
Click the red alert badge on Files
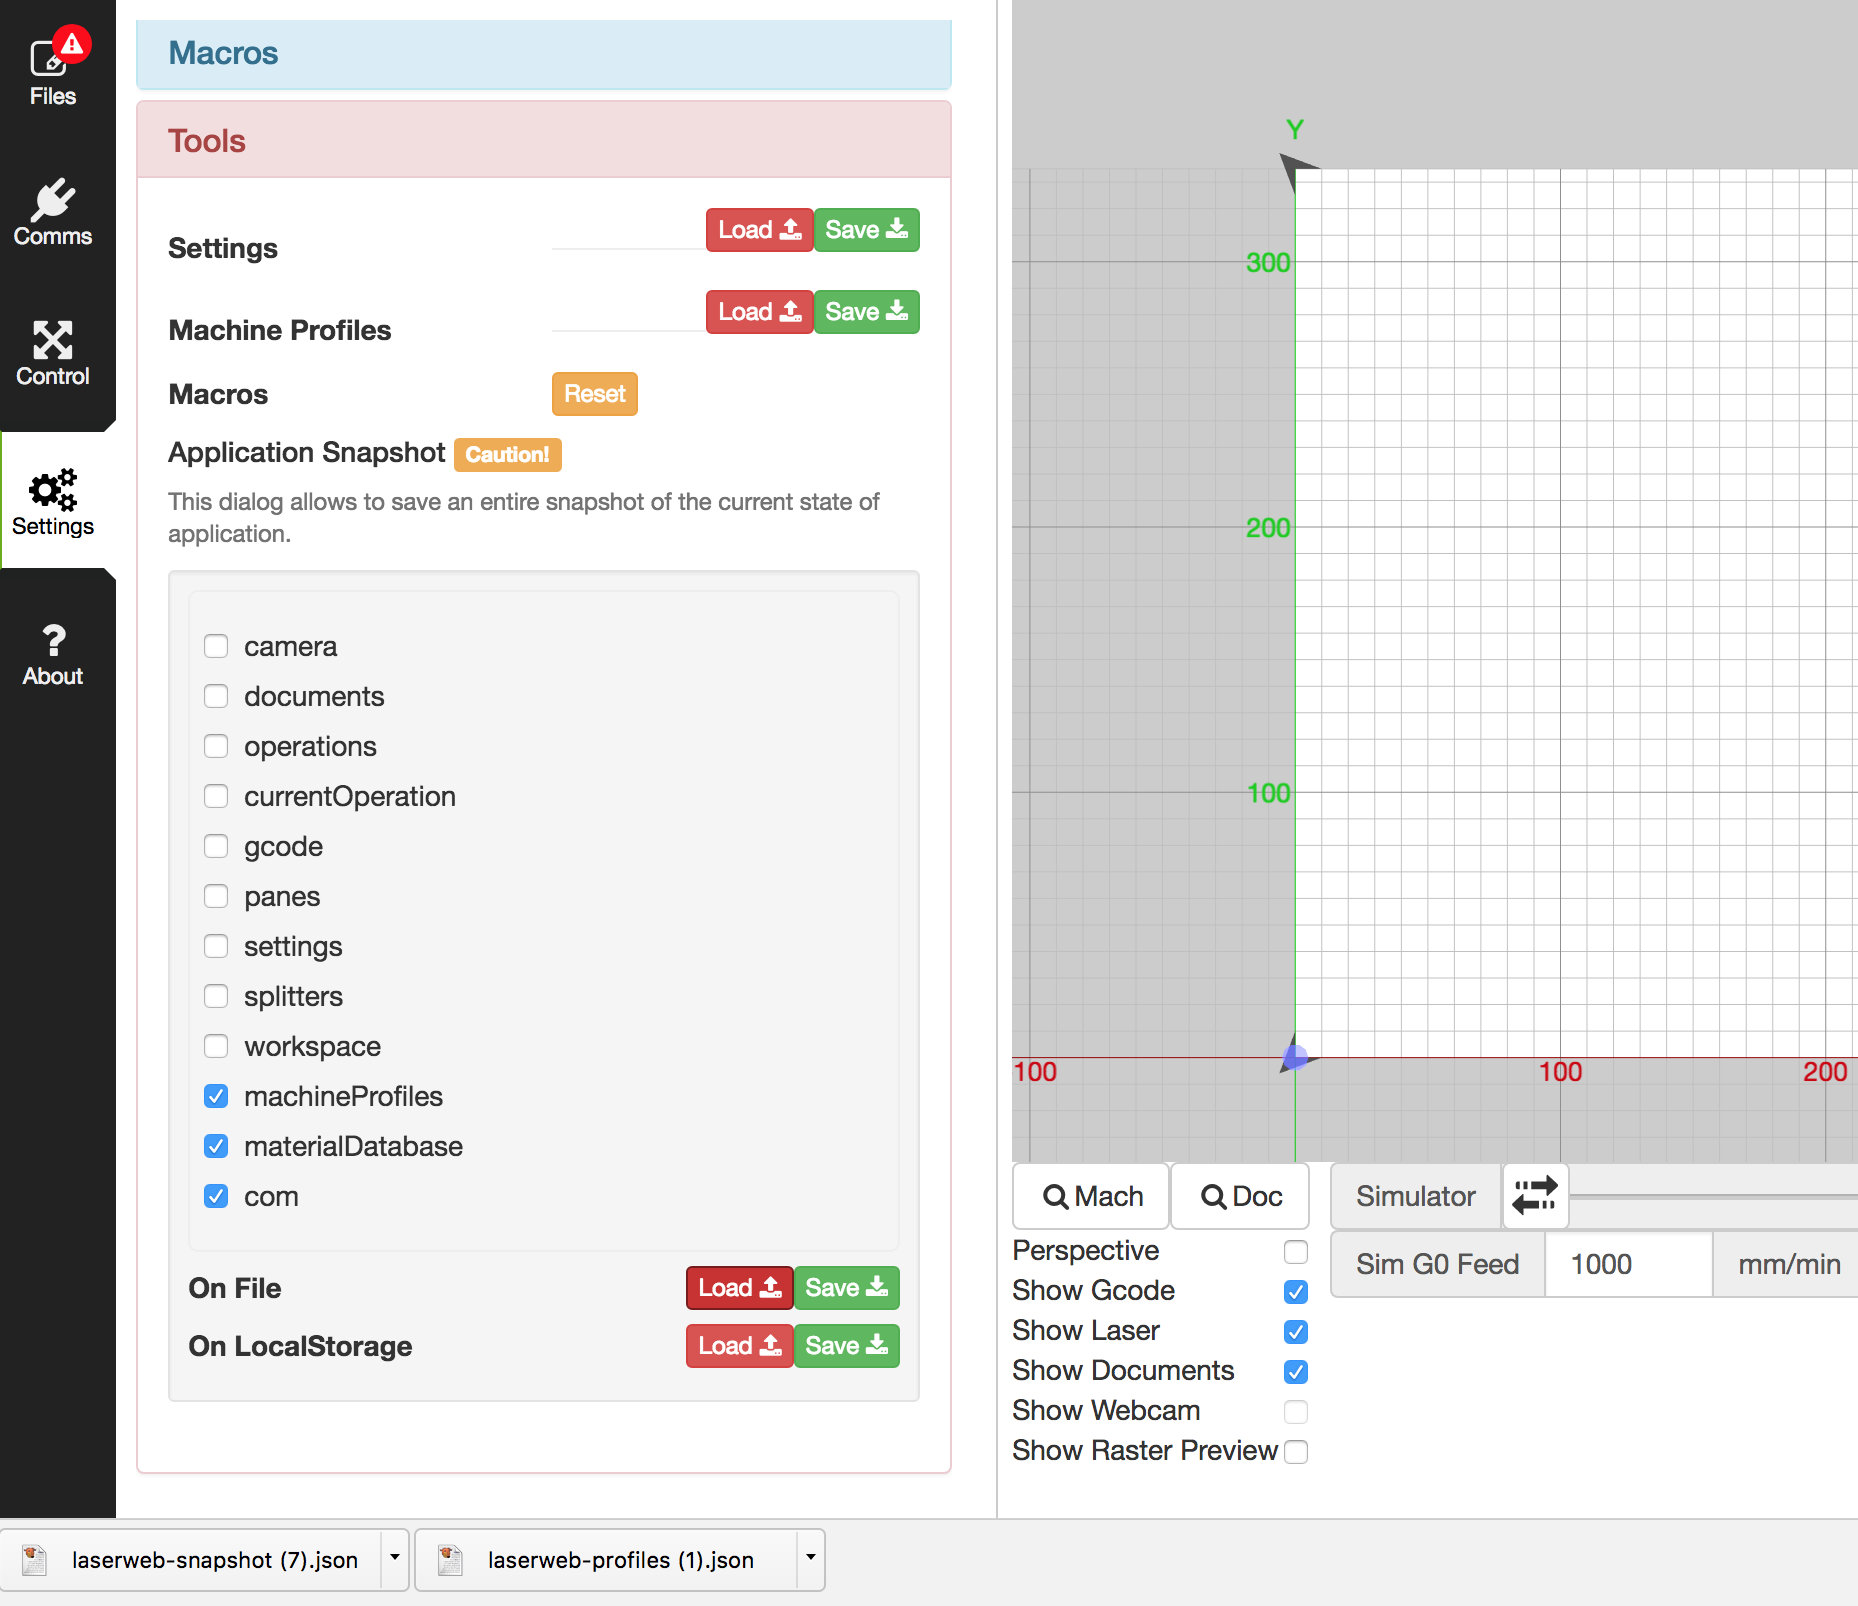(72, 44)
